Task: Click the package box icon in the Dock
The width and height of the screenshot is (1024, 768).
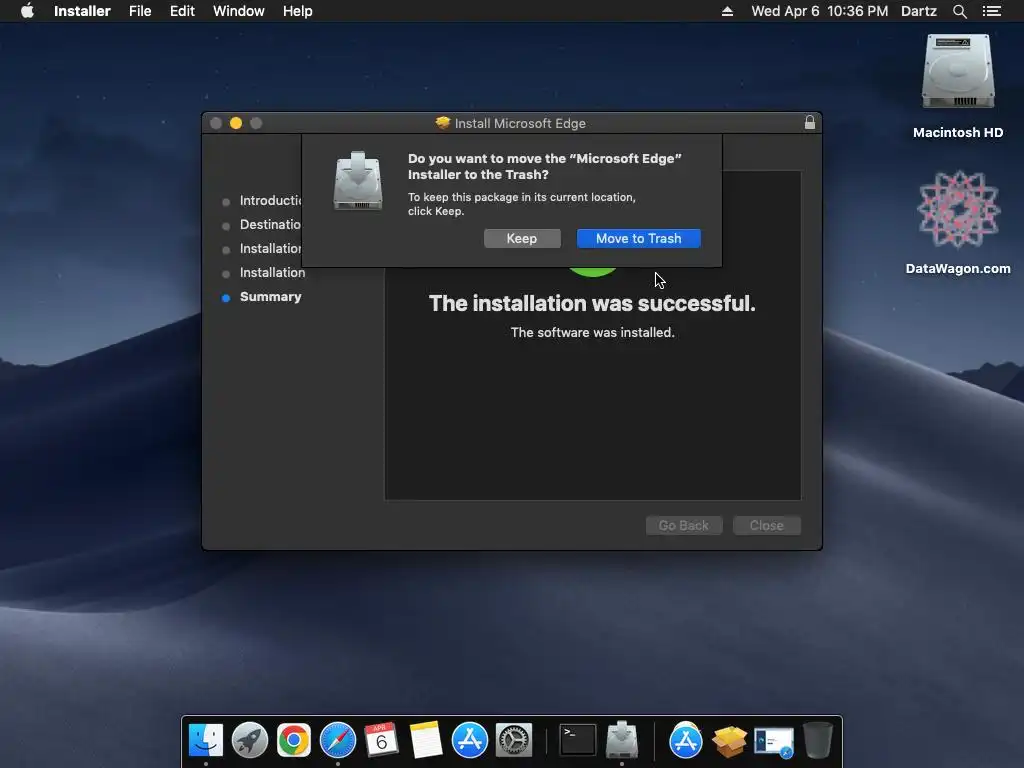Action: pos(729,740)
